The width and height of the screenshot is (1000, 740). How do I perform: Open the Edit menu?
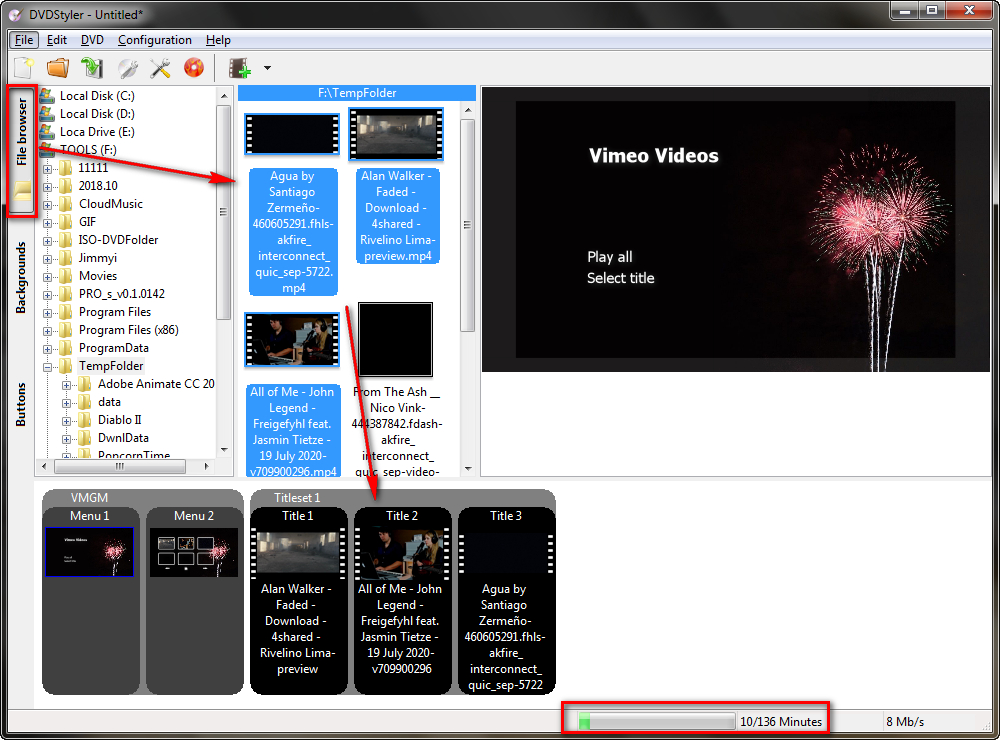57,40
